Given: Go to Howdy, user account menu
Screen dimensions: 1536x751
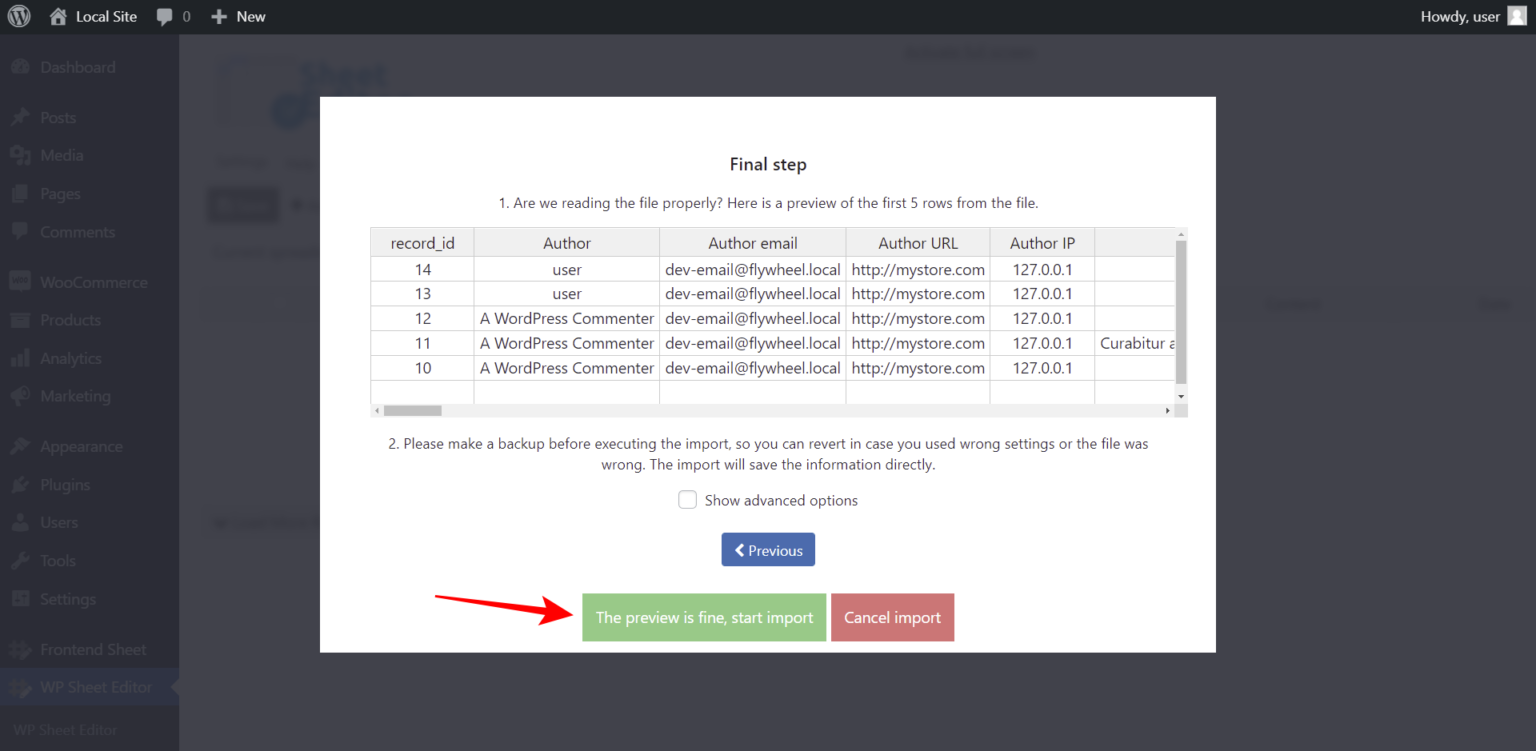Looking at the screenshot, I should 1474,17.
